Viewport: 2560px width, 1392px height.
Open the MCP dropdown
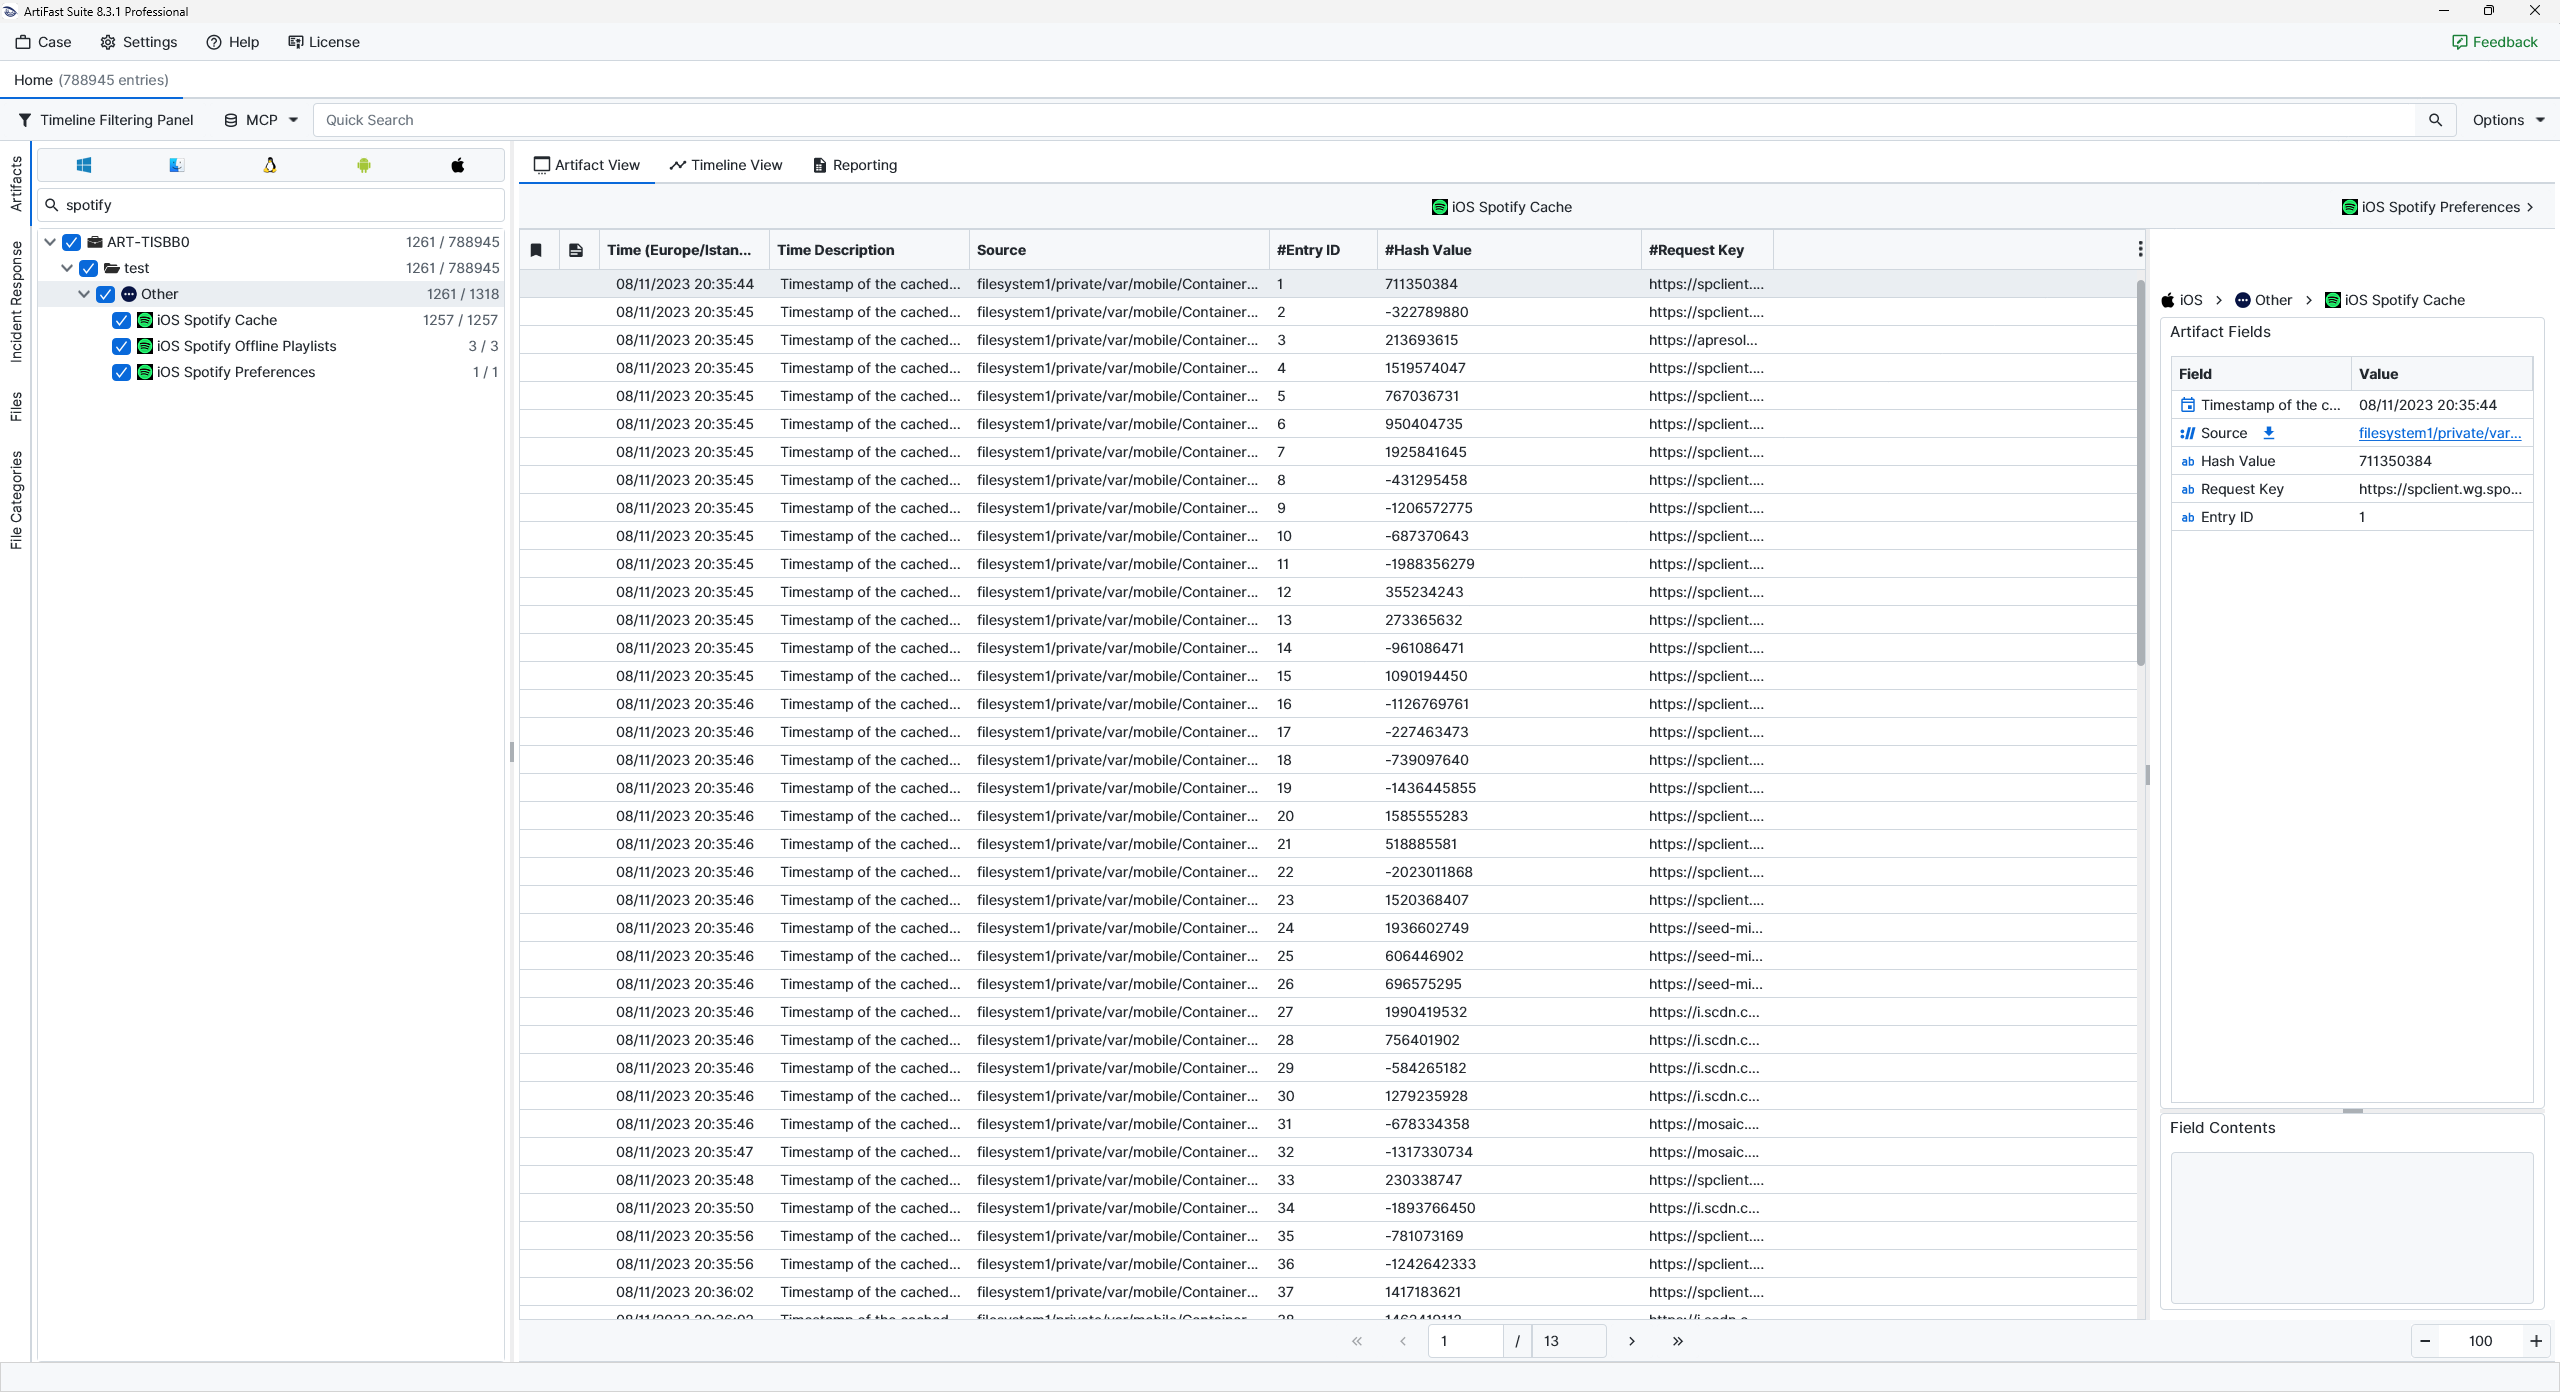pos(261,120)
